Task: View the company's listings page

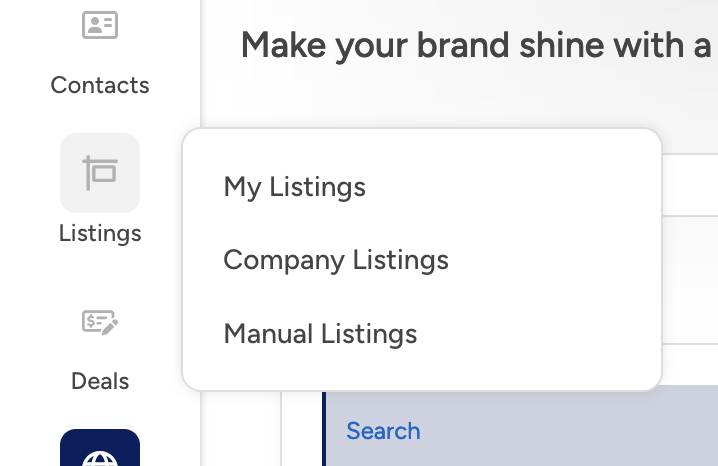Action: click(x=335, y=260)
